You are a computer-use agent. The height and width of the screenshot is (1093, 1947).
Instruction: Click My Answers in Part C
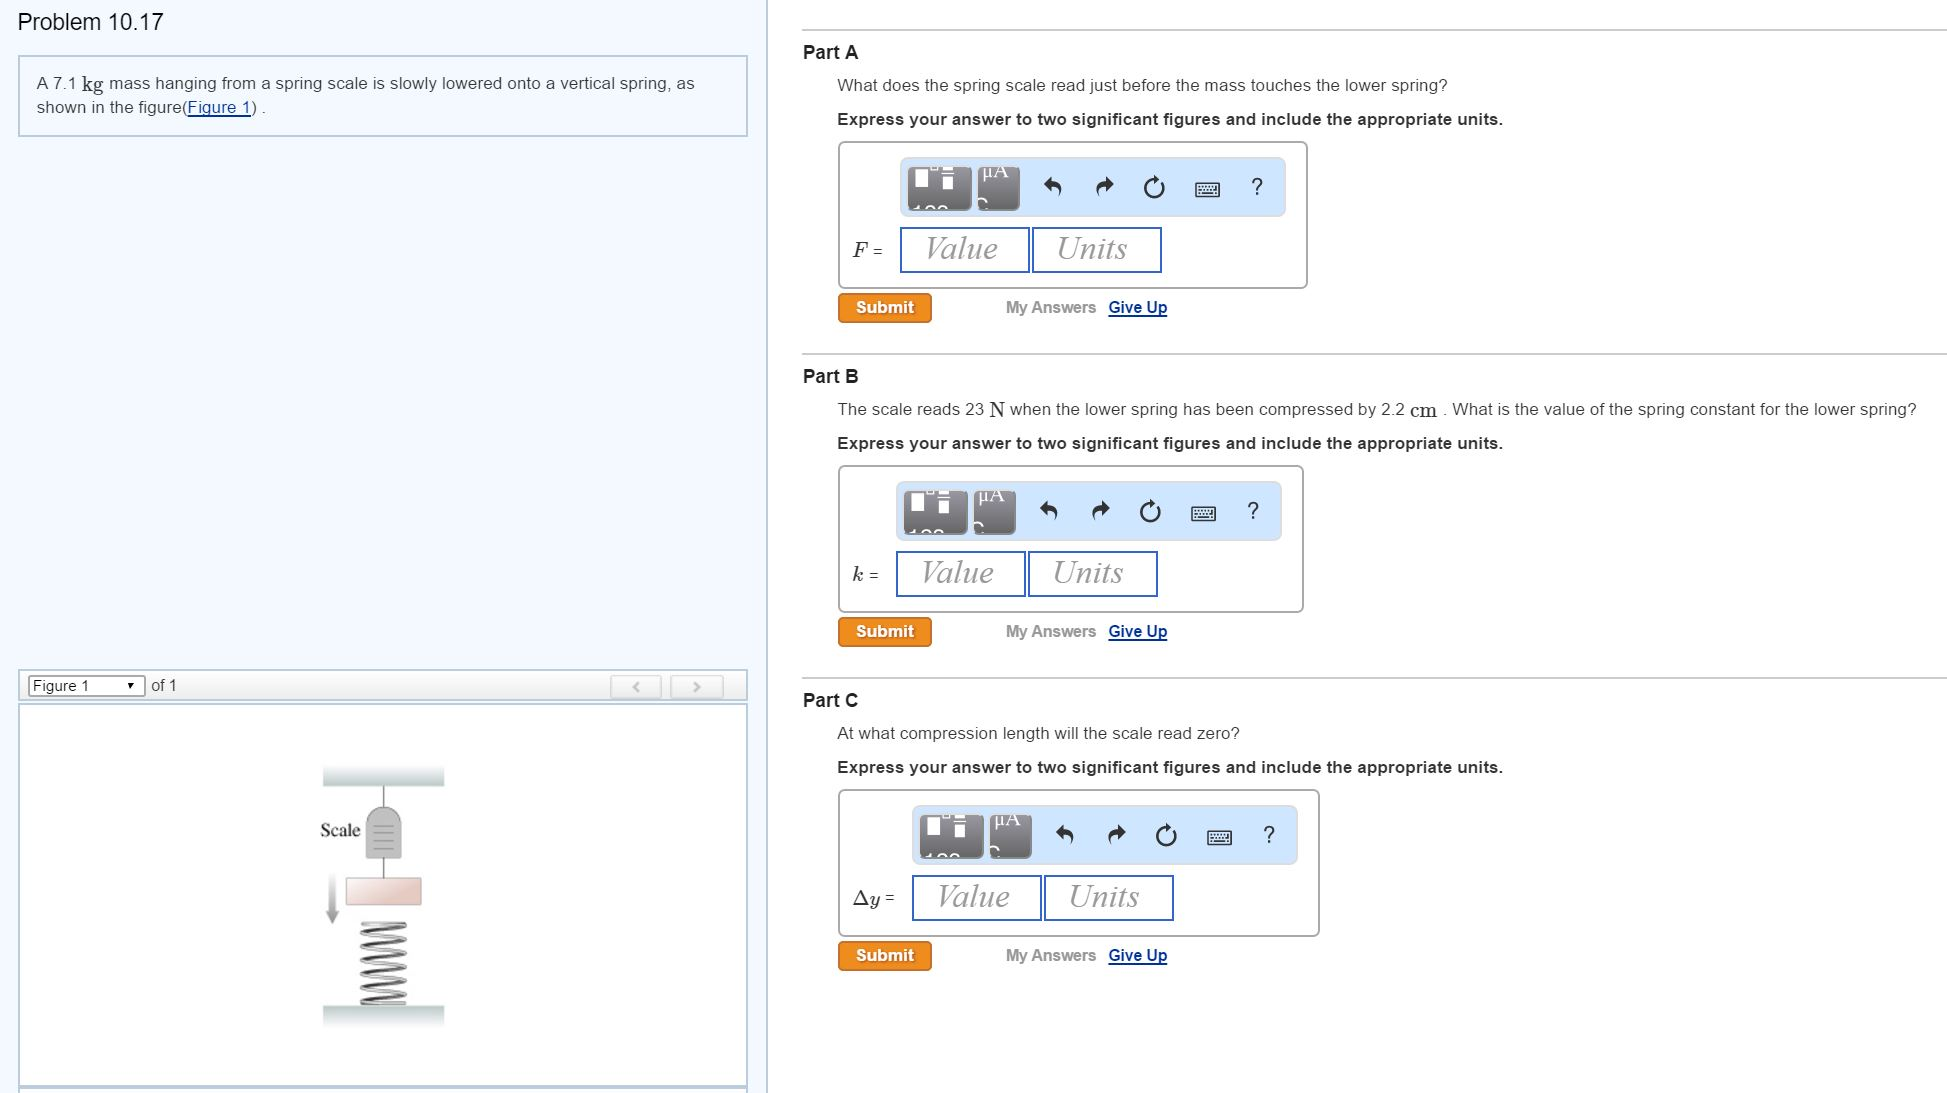pos(1050,956)
